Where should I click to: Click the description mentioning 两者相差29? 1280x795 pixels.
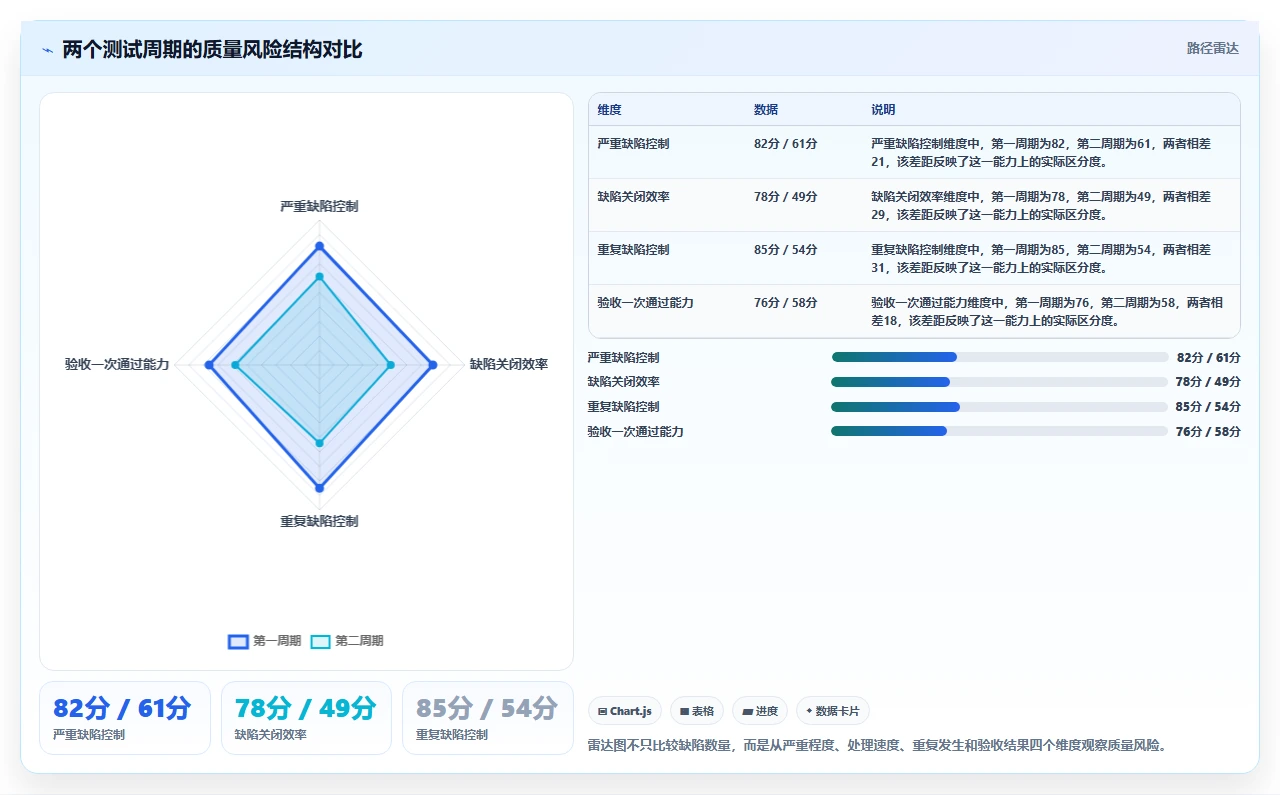click(x=1041, y=206)
